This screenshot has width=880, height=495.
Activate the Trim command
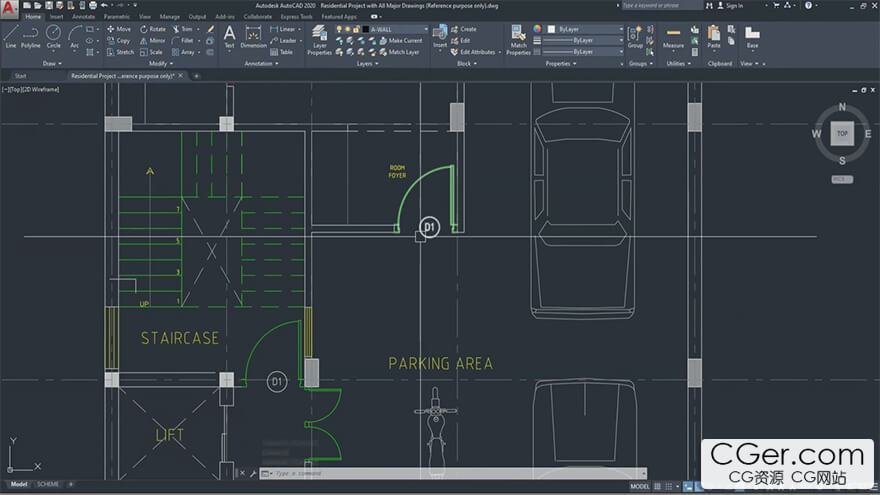[182, 29]
